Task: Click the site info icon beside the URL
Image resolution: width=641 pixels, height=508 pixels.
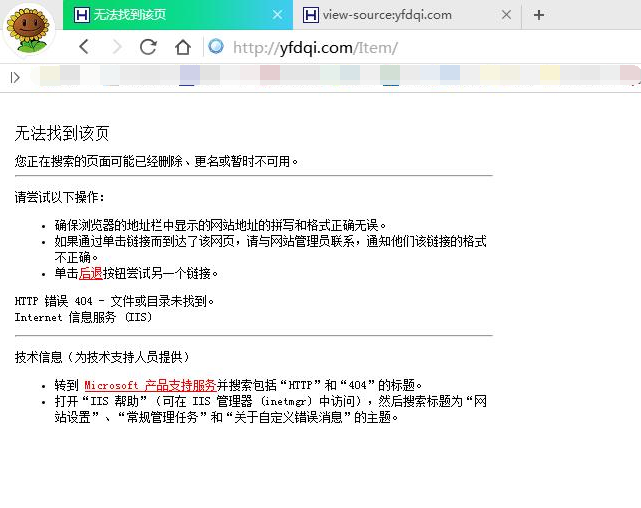Action: click(215, 47)
